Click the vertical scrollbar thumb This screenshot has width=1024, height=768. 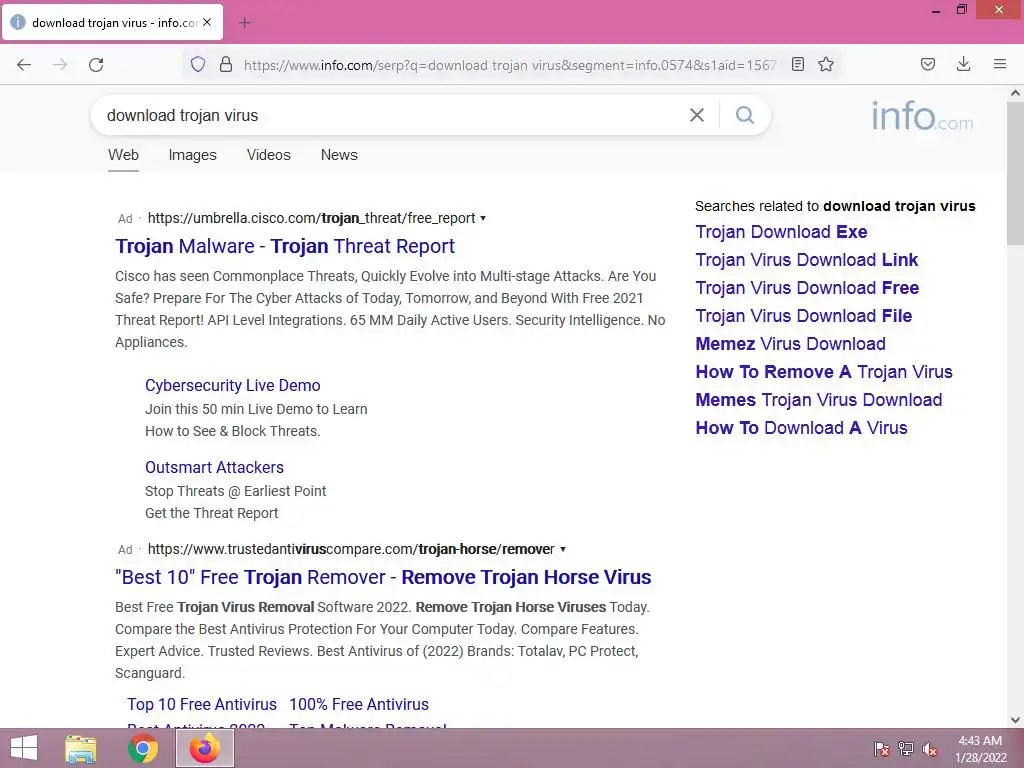click(1016, 173)
